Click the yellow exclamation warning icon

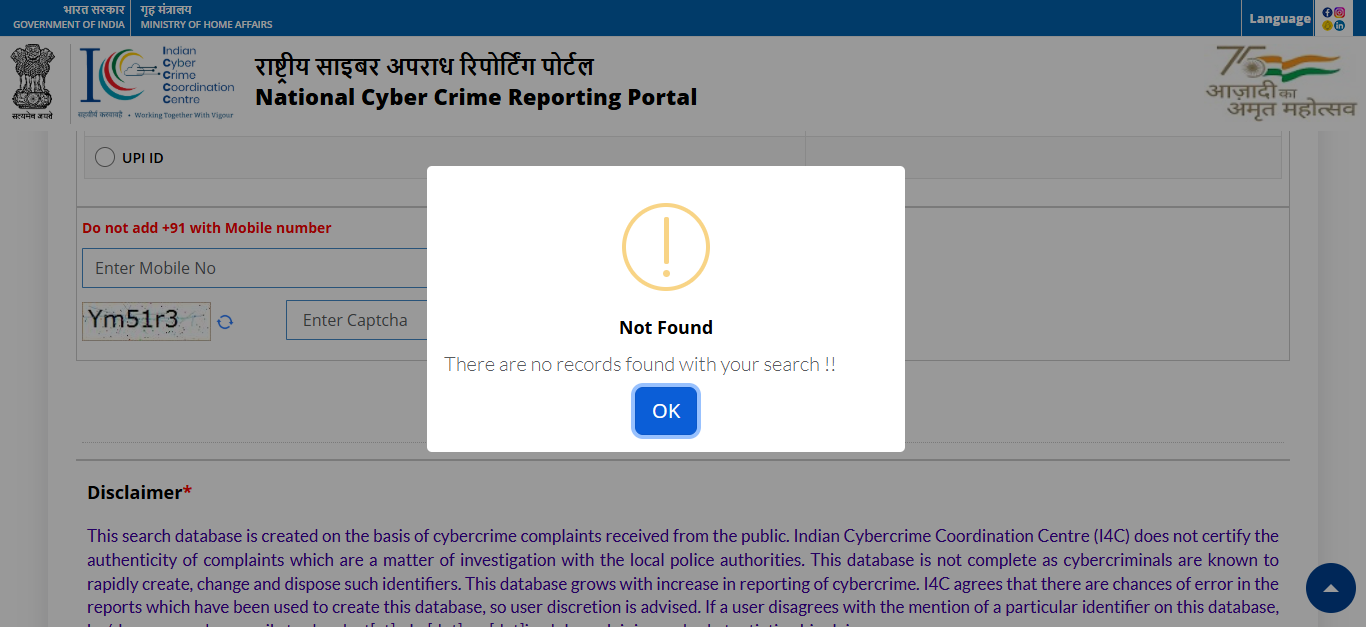(x=666, y=247)
